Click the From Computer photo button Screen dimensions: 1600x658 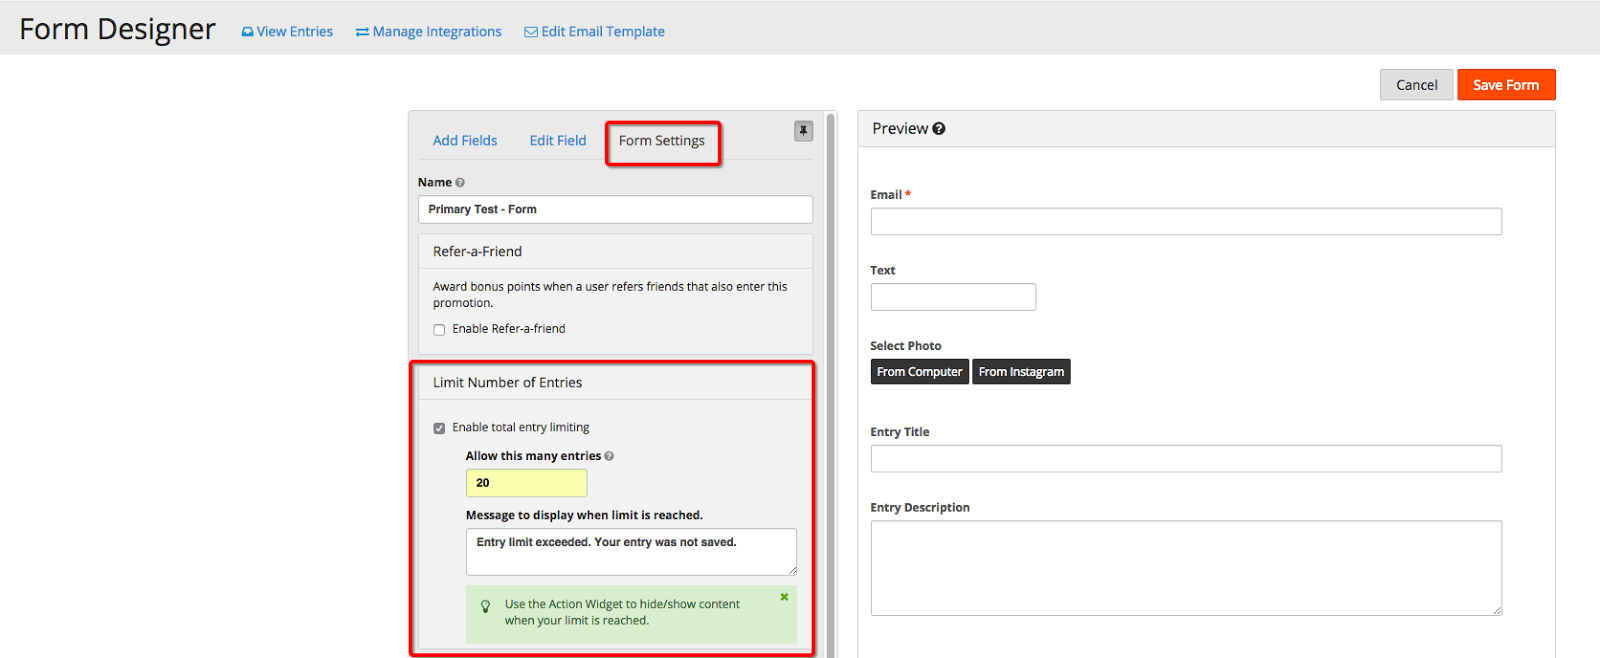(x=919, y=372)
